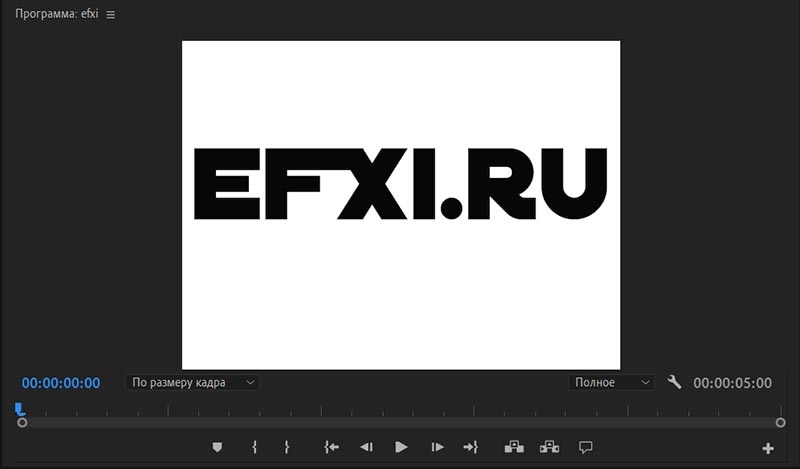The image size is (800, 469).
Task: Step back one frame
Action: click(366, 448)
